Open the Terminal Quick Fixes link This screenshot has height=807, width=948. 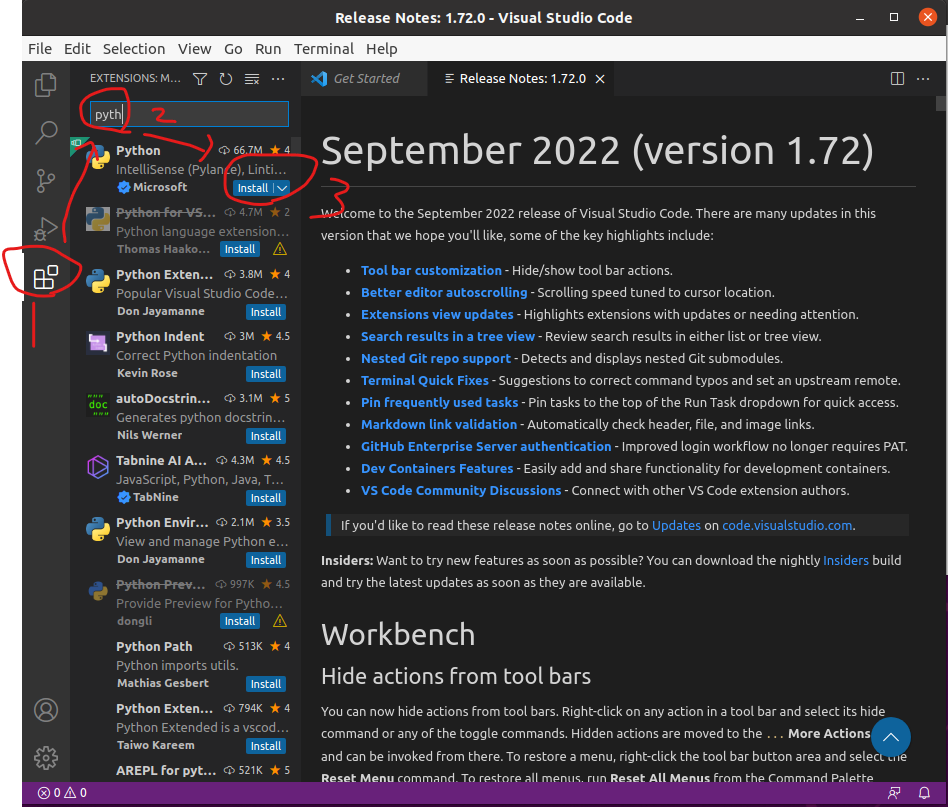pos(424,380)
